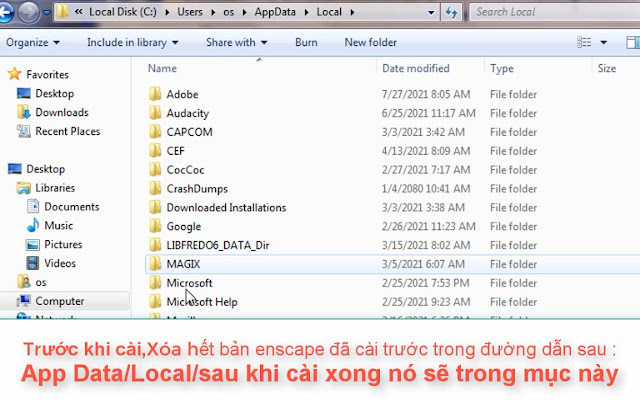Select LIBFREDO6_DATA_Dir folder icon

(155, 245)
